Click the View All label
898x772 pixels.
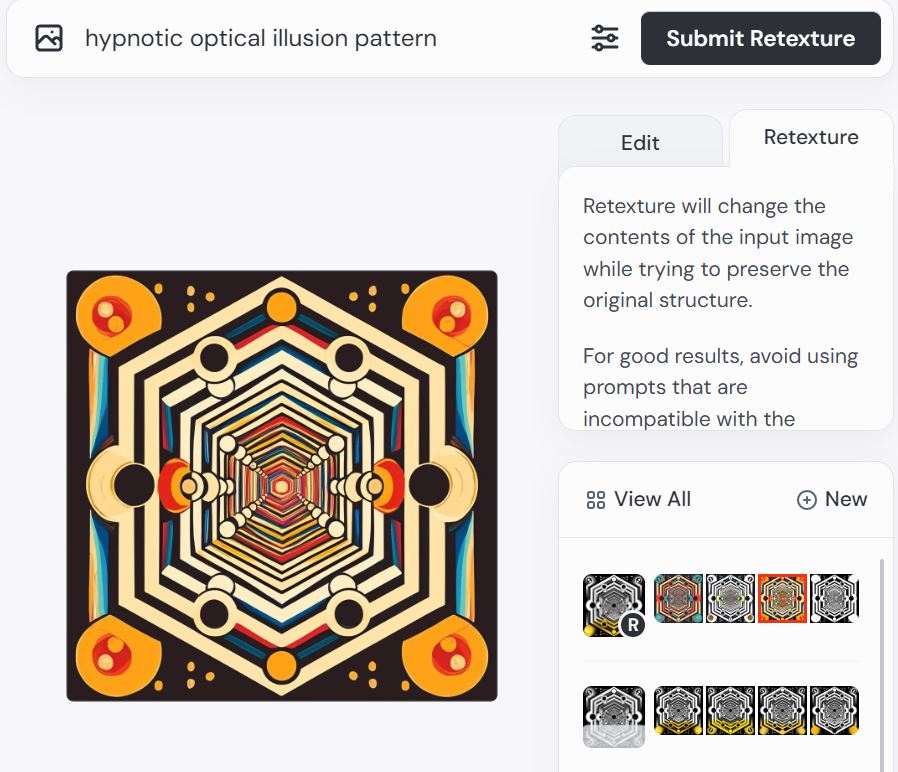(652, 500)
